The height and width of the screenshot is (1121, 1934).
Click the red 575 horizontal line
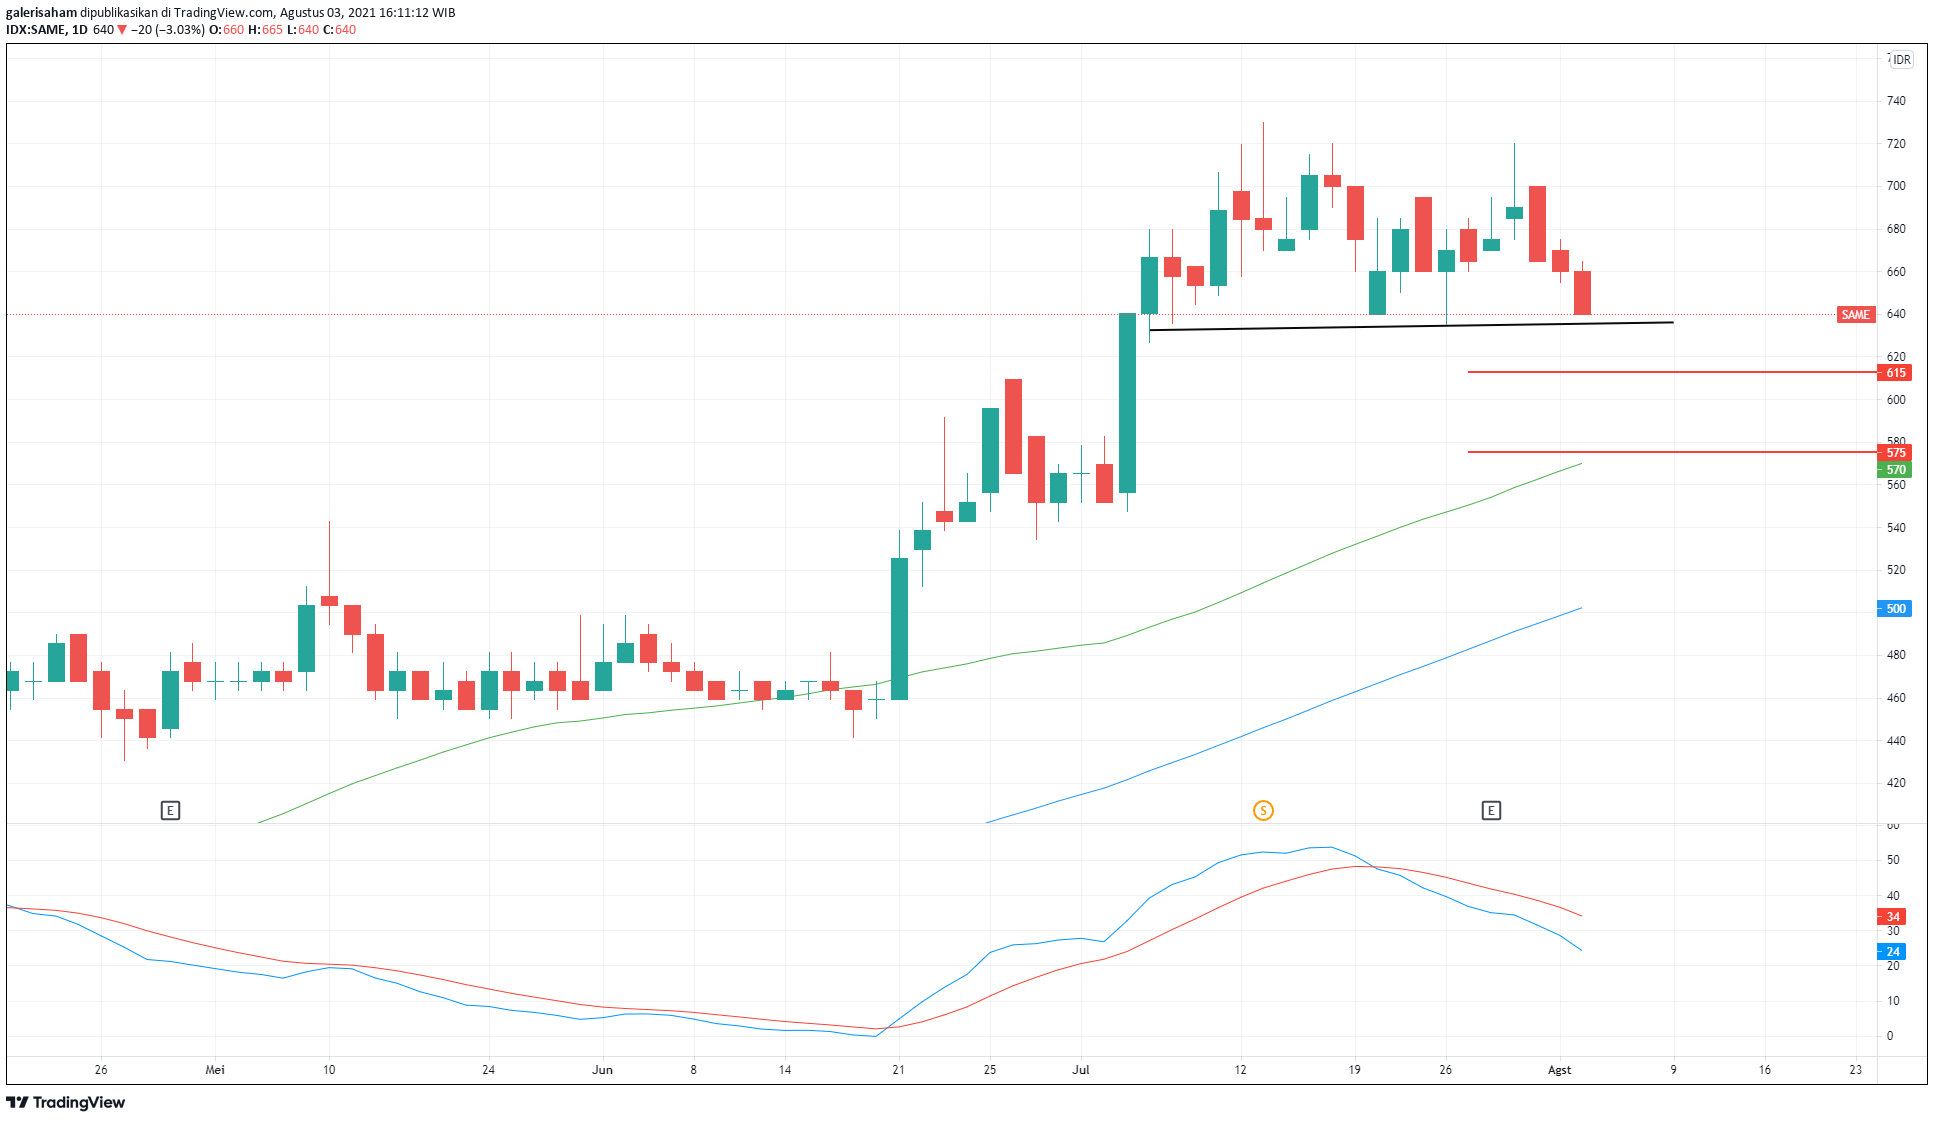click(x=1672, y=452)
